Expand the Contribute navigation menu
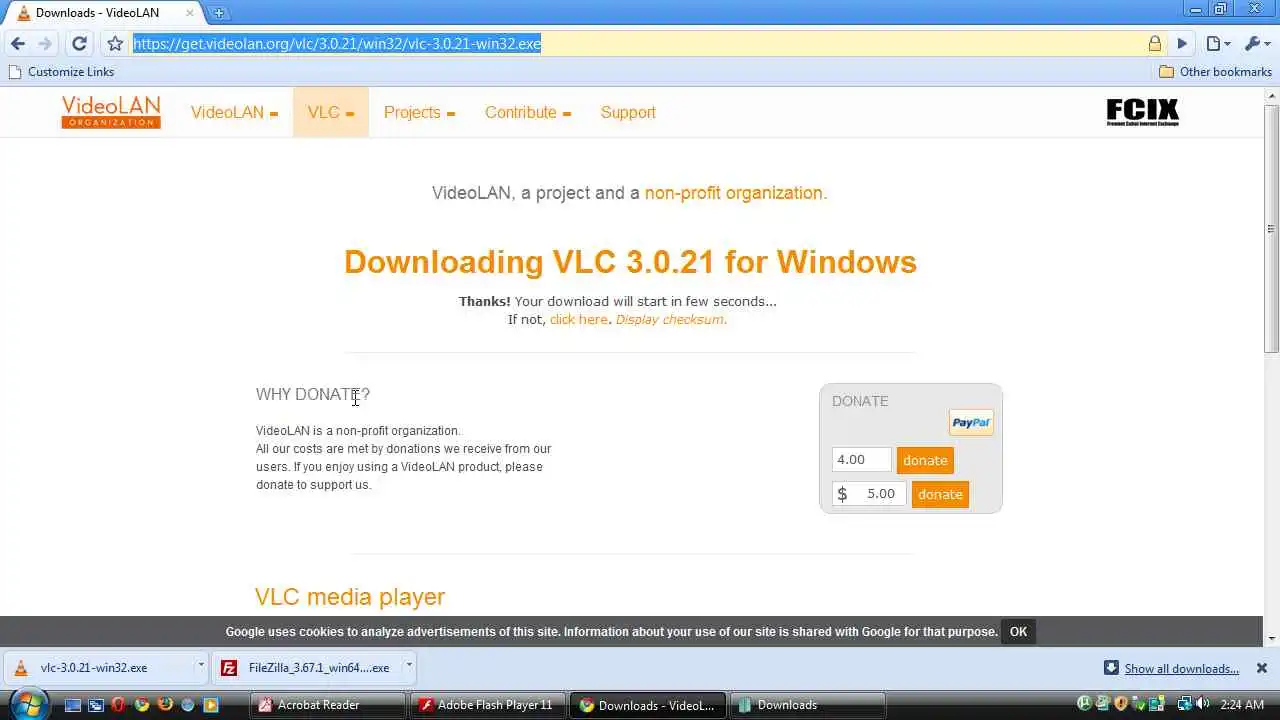Screen dimensions: 1280x720 pyautogui.click(x=528, y=112)
